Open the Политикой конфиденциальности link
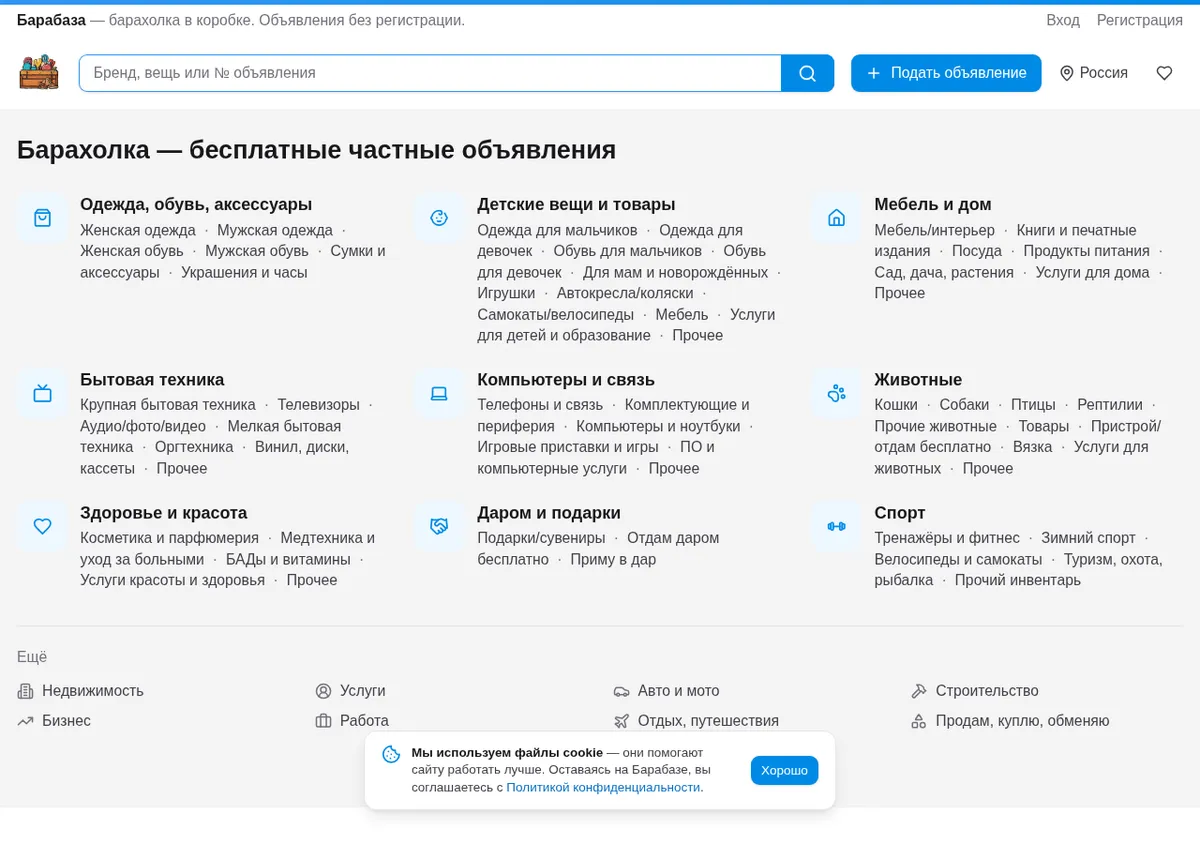 [x=603, y=787]
